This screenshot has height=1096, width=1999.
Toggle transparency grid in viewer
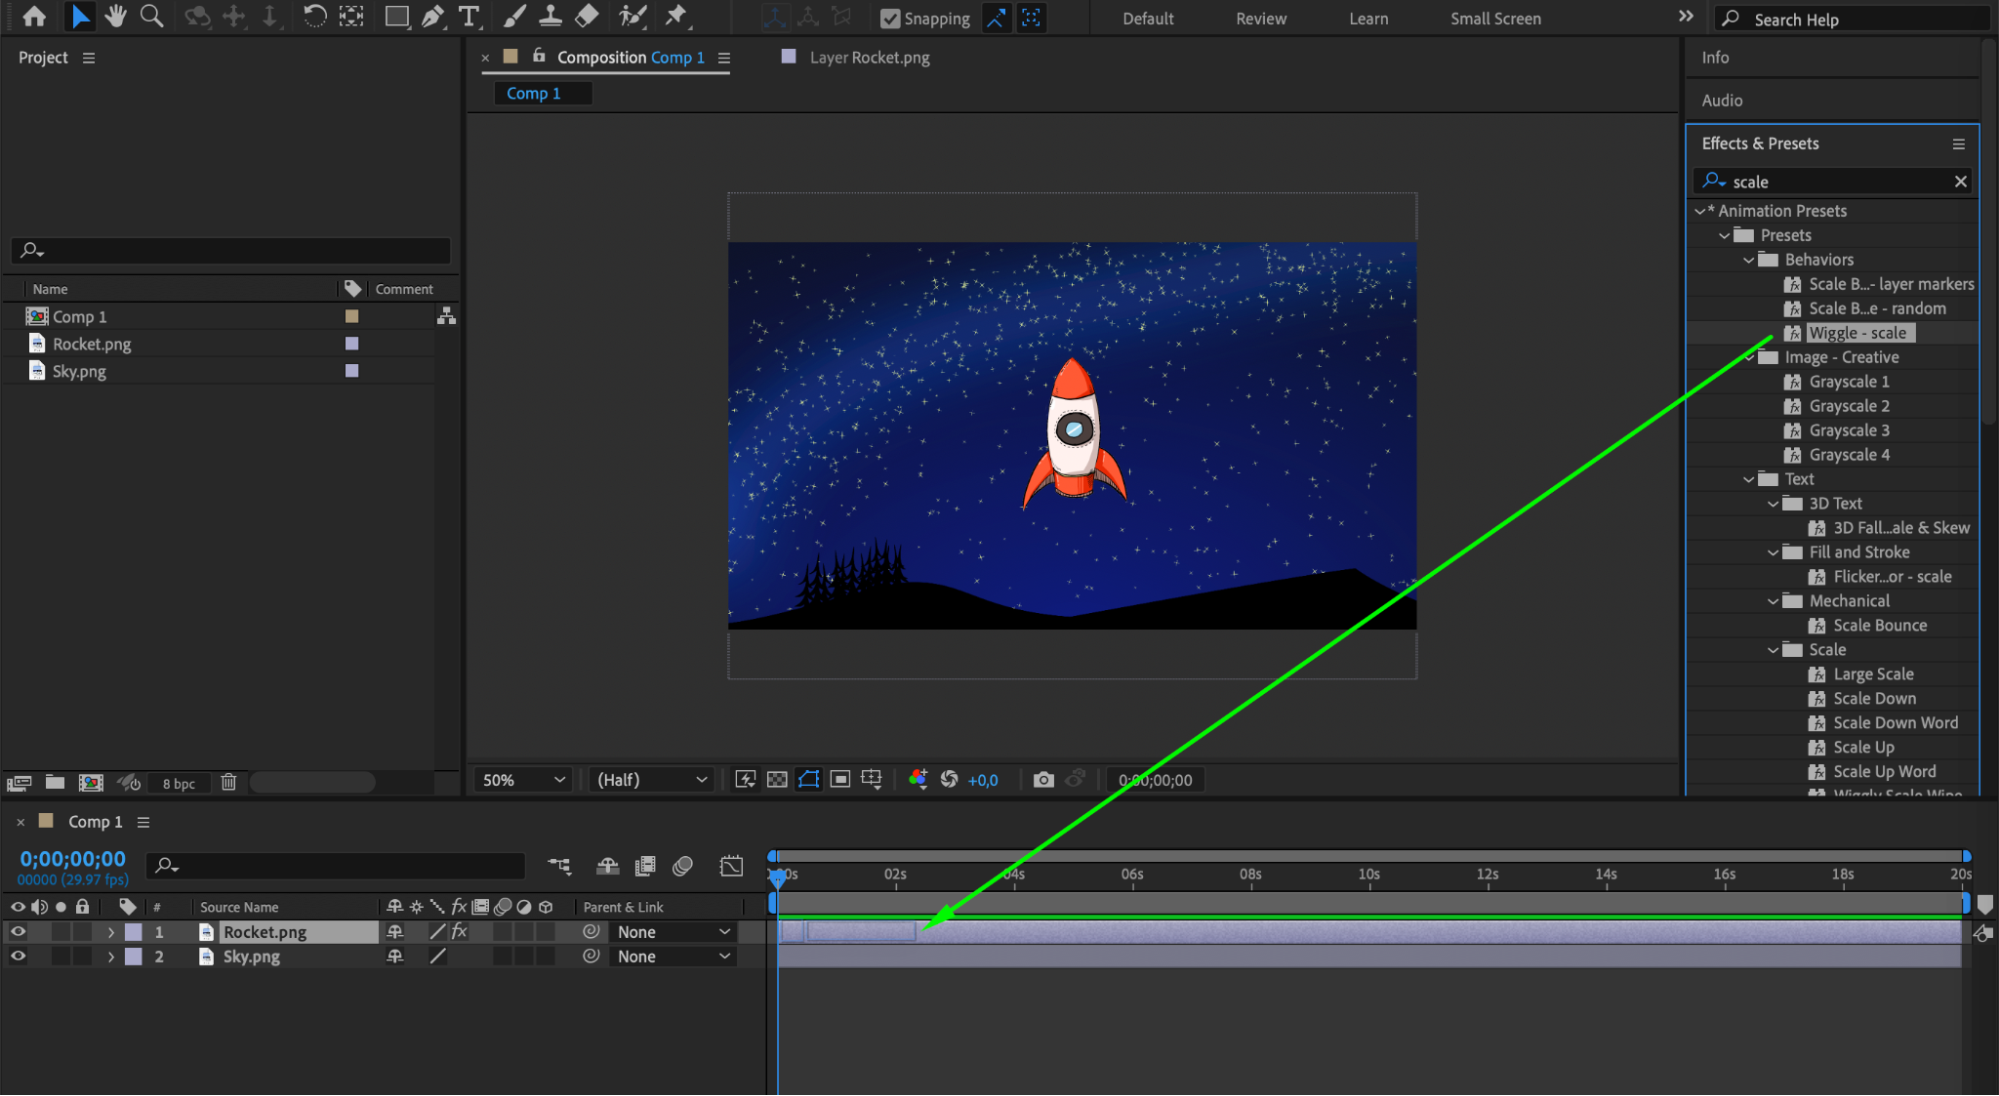tap(777, 780)
